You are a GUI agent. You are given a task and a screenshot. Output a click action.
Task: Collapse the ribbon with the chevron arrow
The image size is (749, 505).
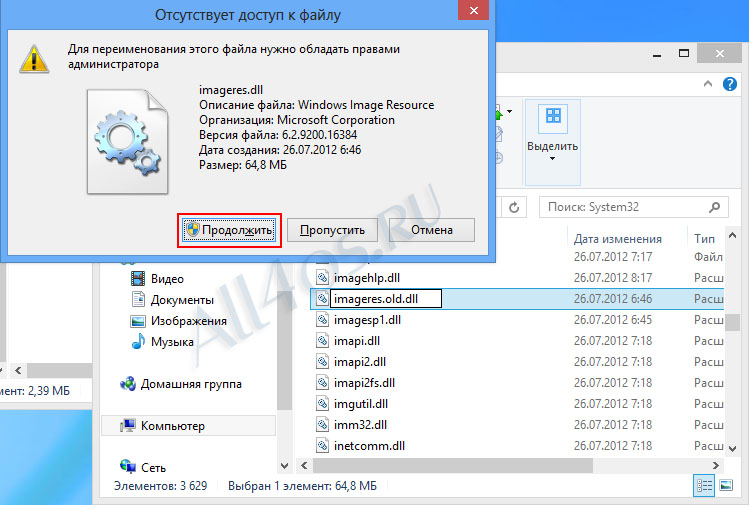(708, 84)
